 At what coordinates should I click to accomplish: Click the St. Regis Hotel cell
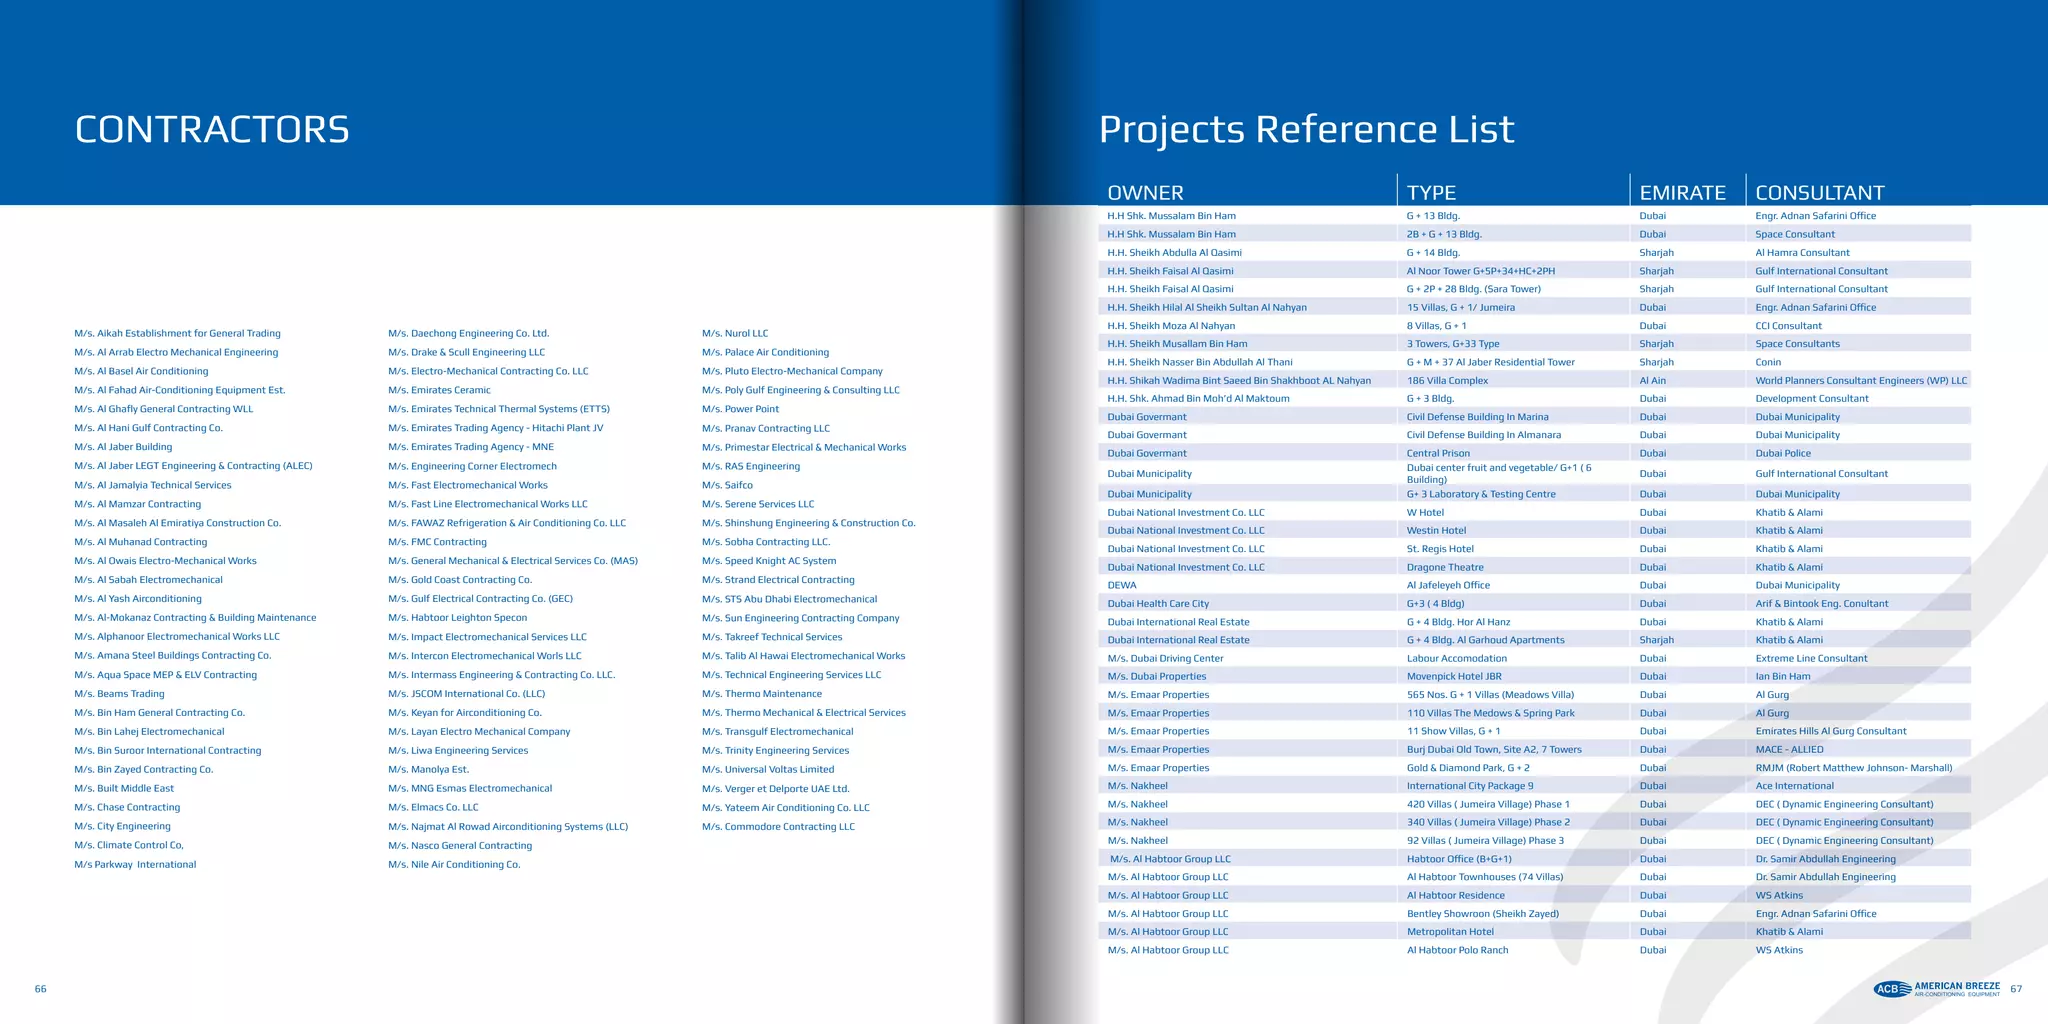[1440, 549]
